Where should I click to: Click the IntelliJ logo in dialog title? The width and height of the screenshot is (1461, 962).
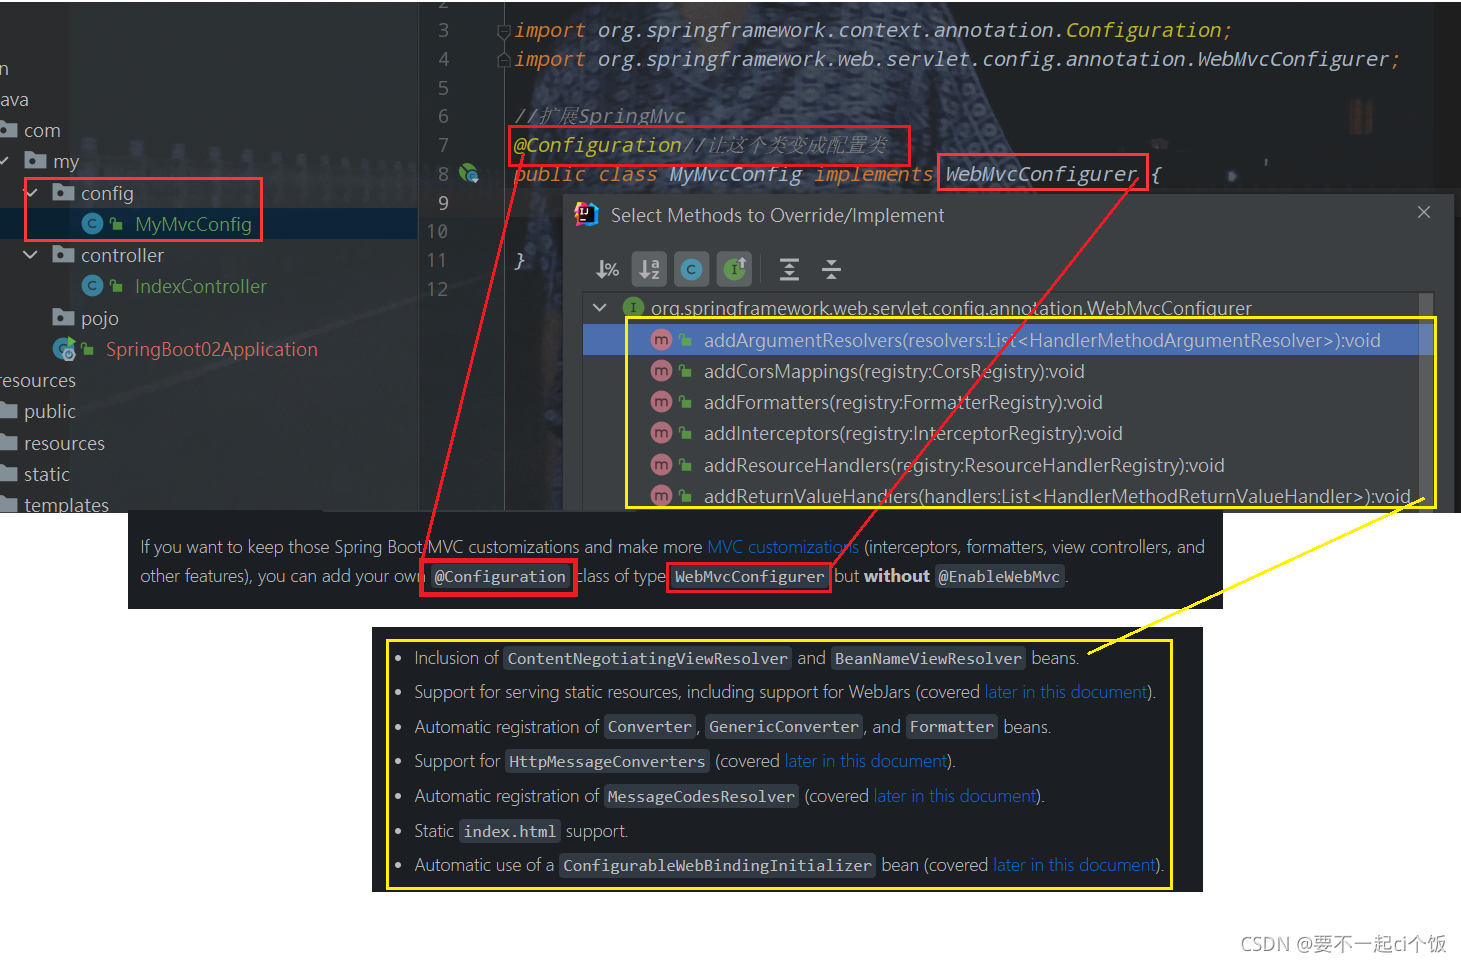coord(586,214)
